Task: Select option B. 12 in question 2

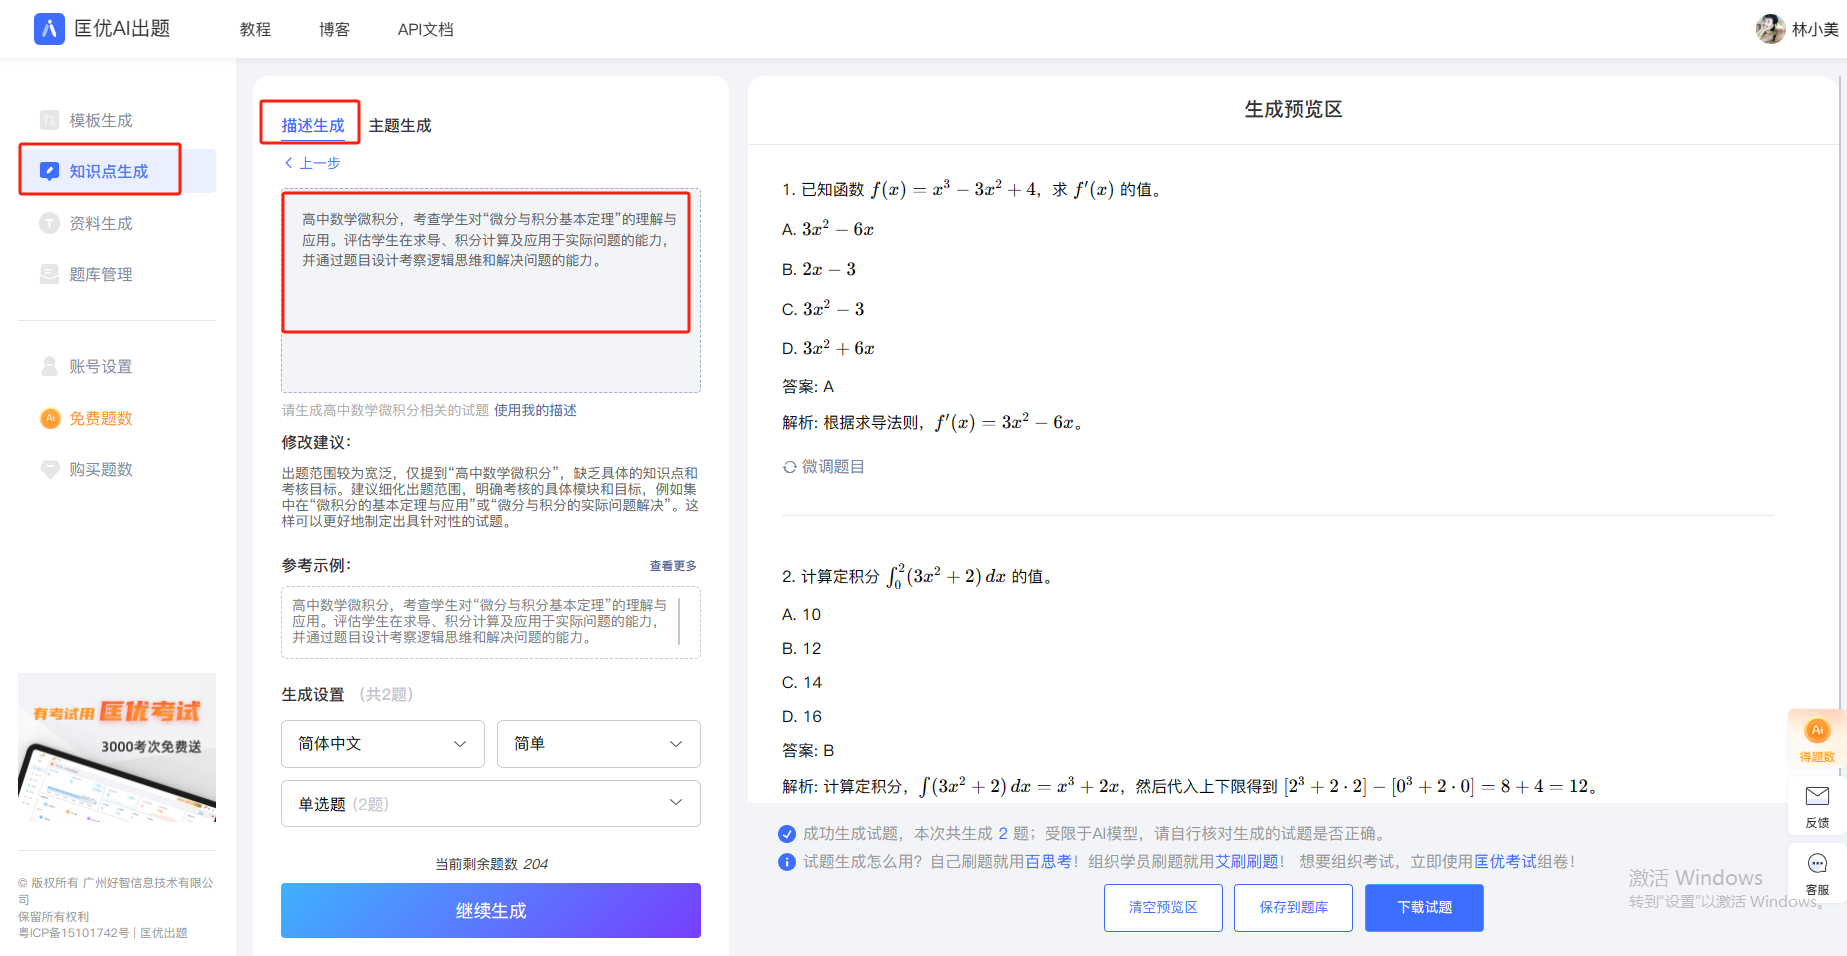Action: coord(801,648)
